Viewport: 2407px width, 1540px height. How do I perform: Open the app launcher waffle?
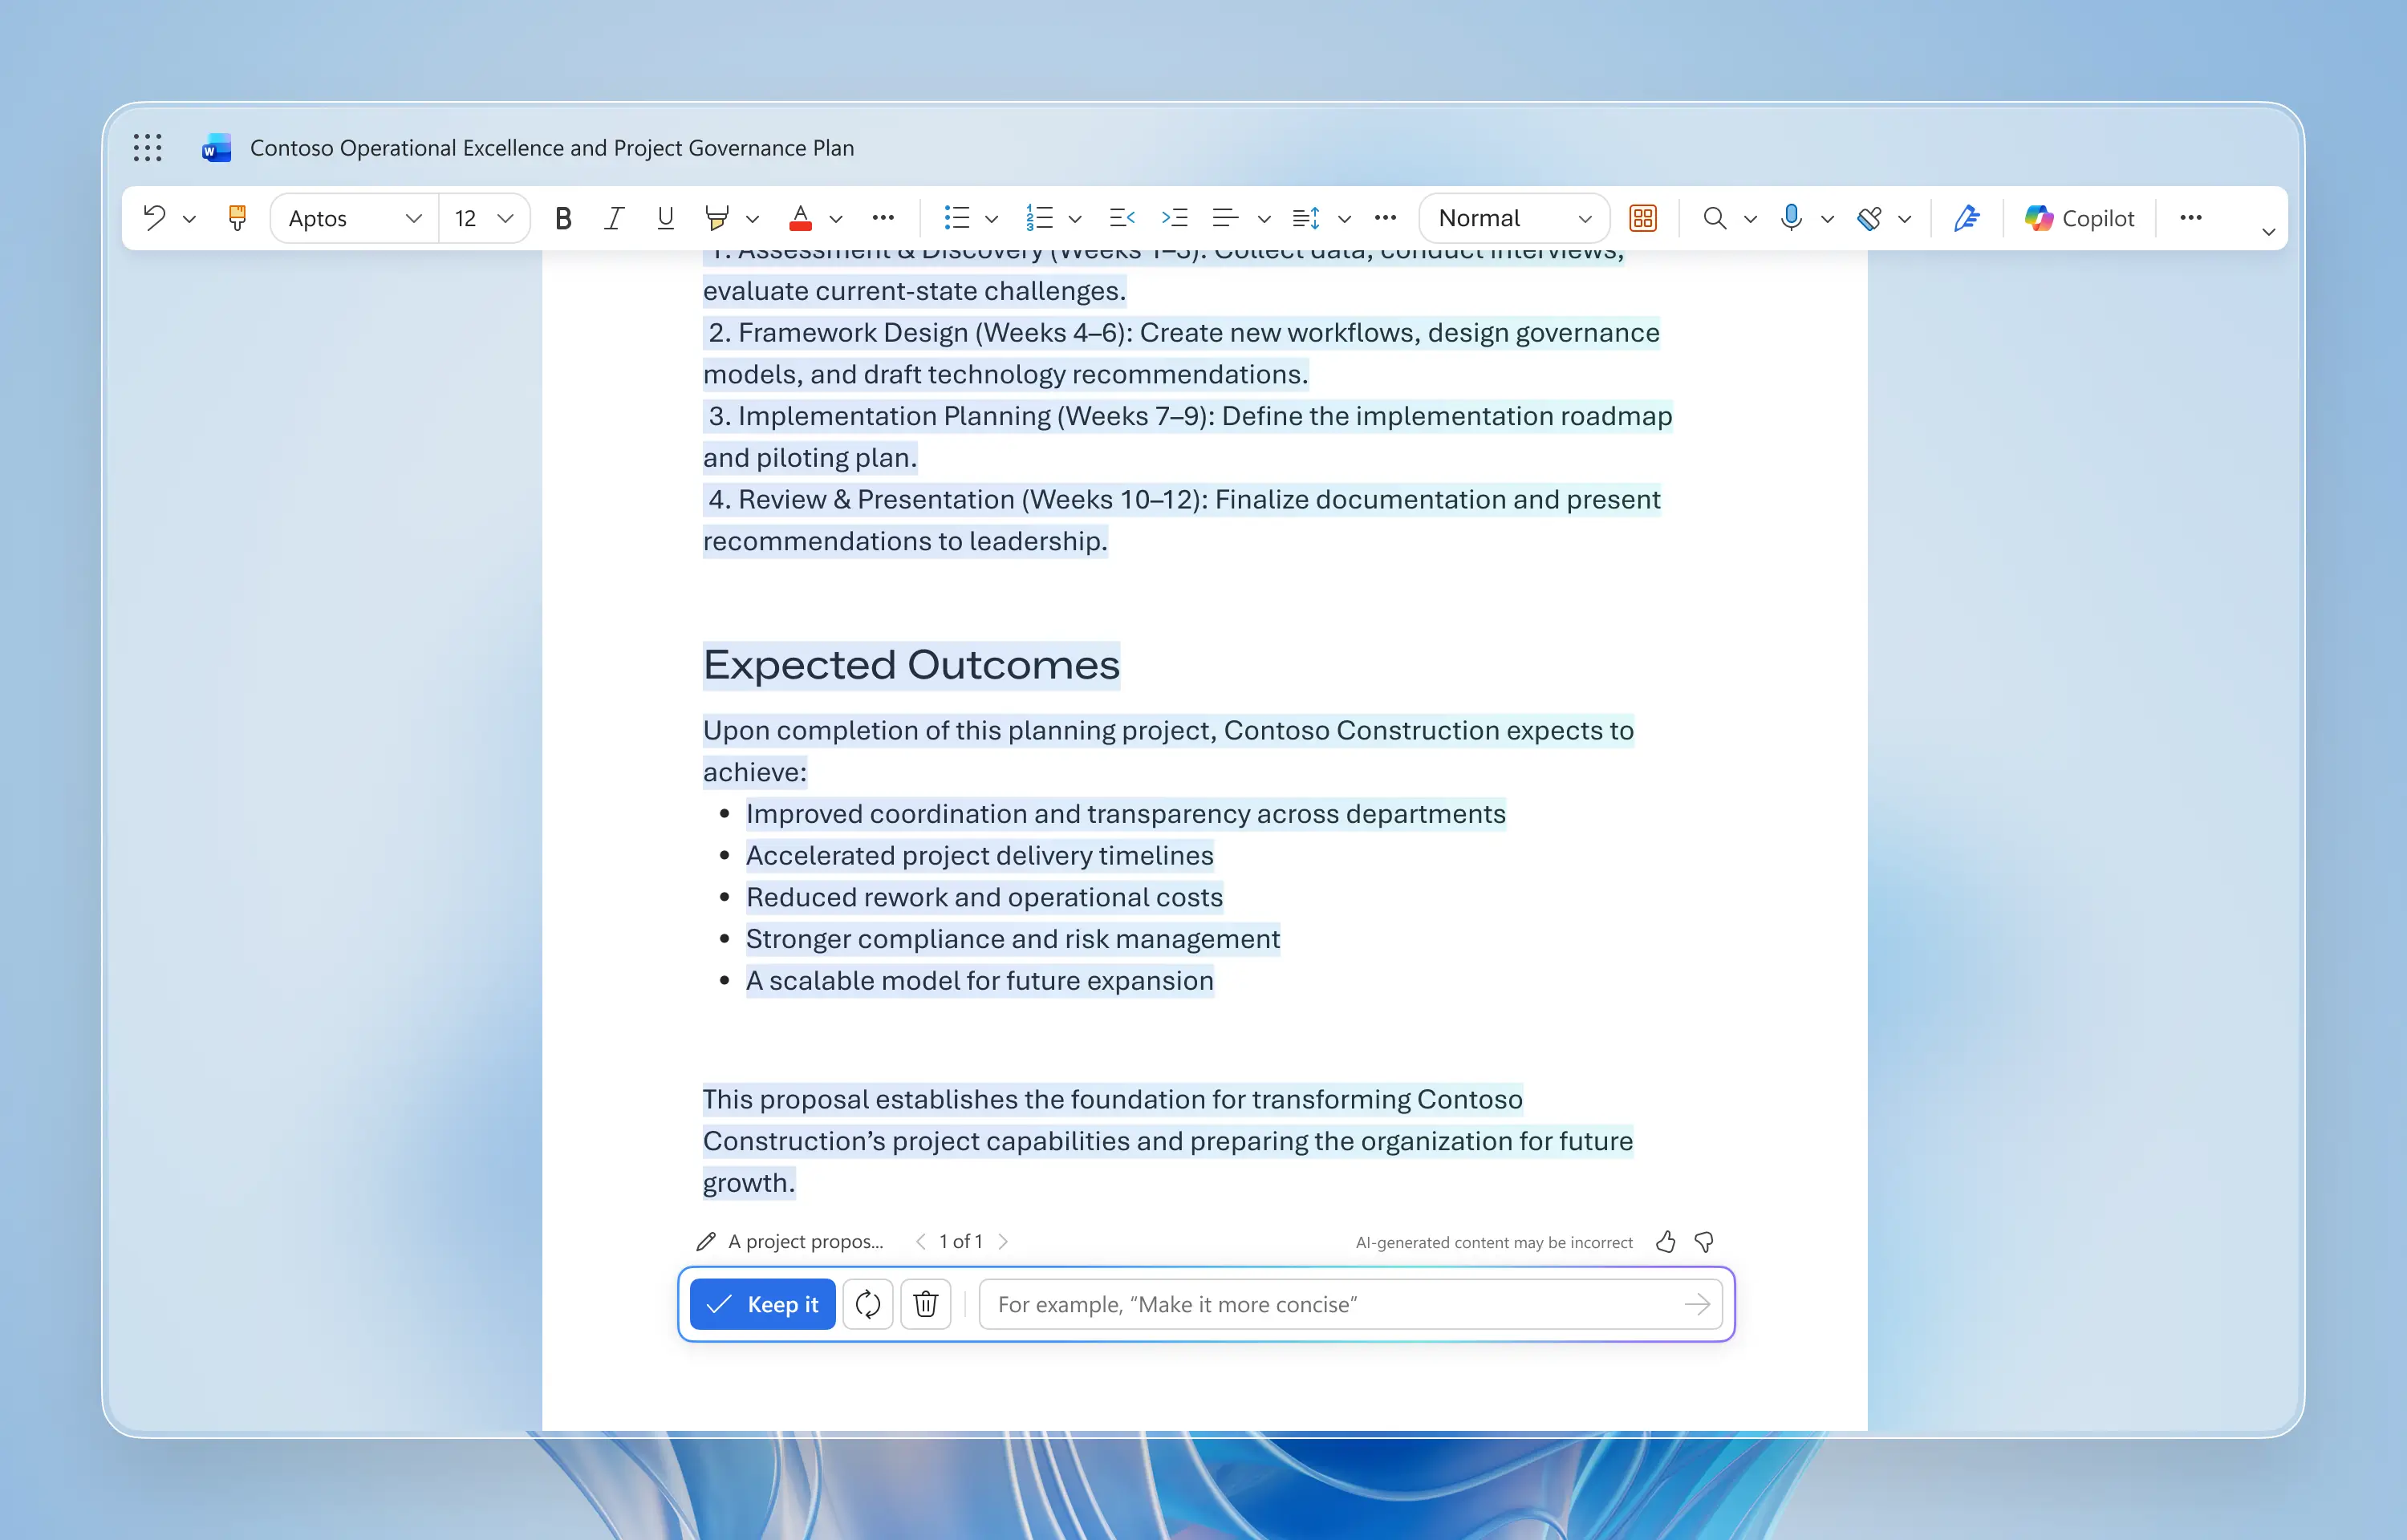148,148
